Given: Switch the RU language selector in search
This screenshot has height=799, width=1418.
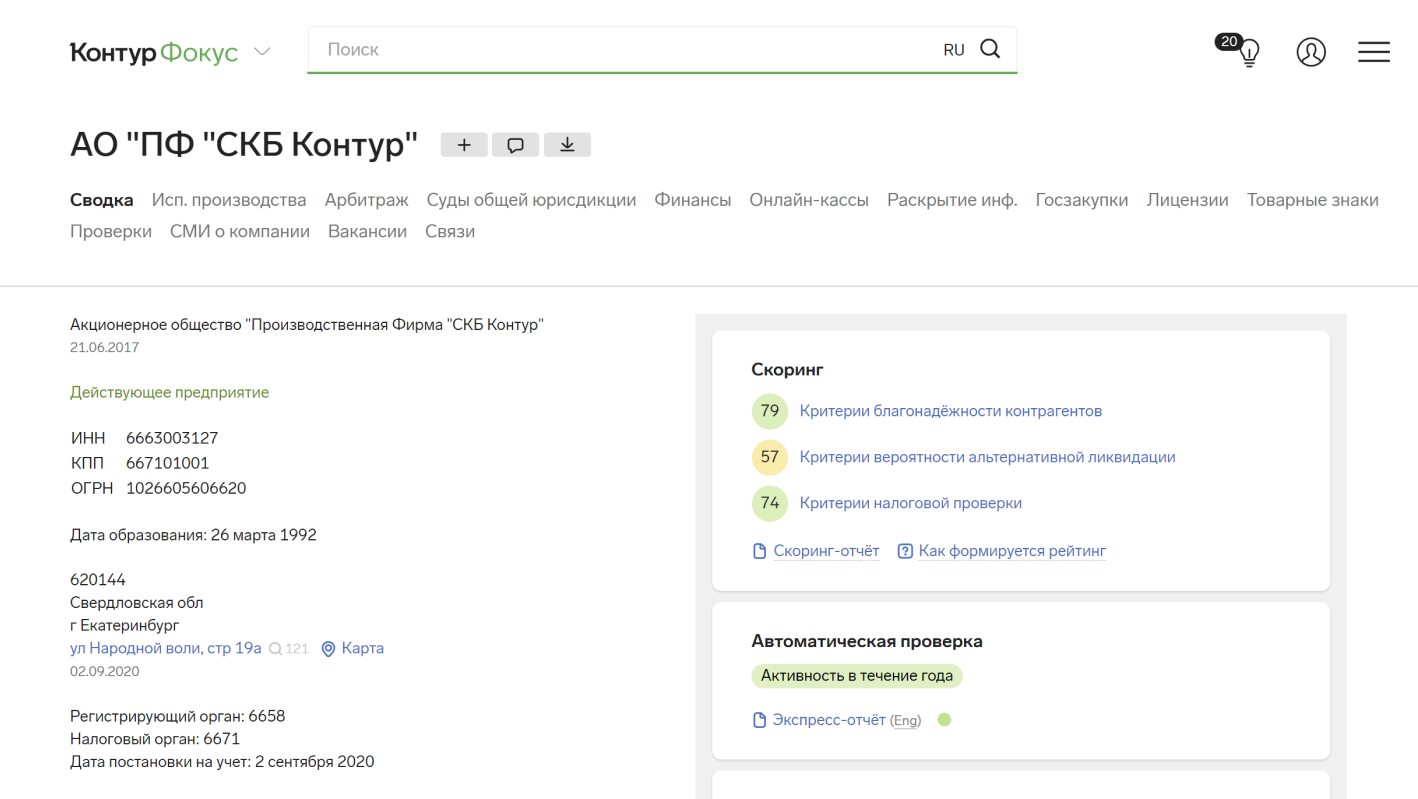Looking at the screenshot, I should 954,50.
